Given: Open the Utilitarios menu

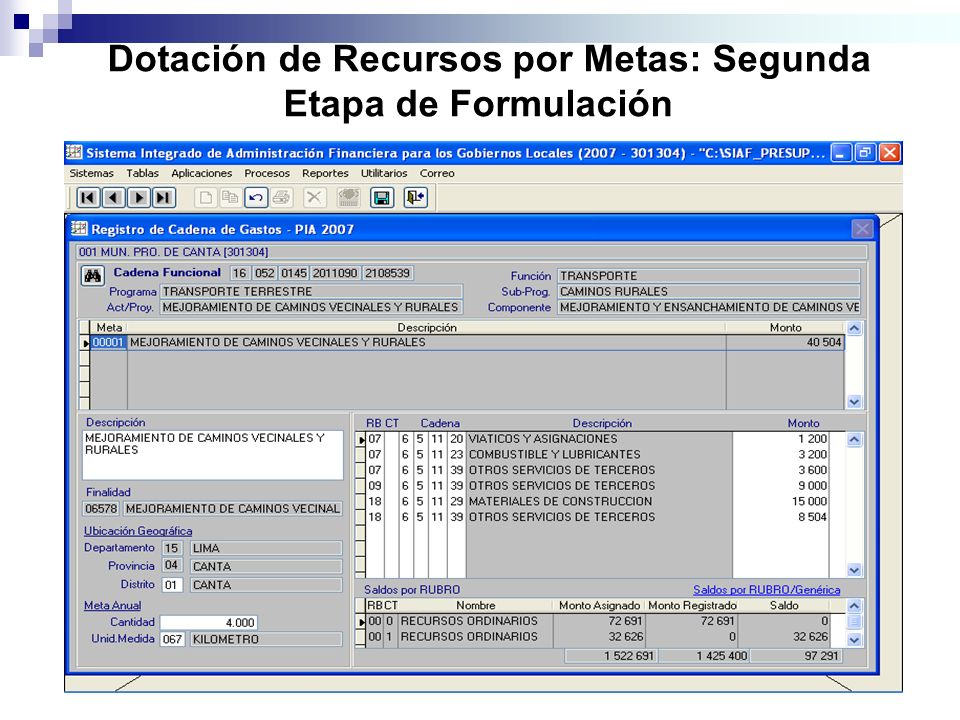Looking at the screenshot, I should coord(384,173).
